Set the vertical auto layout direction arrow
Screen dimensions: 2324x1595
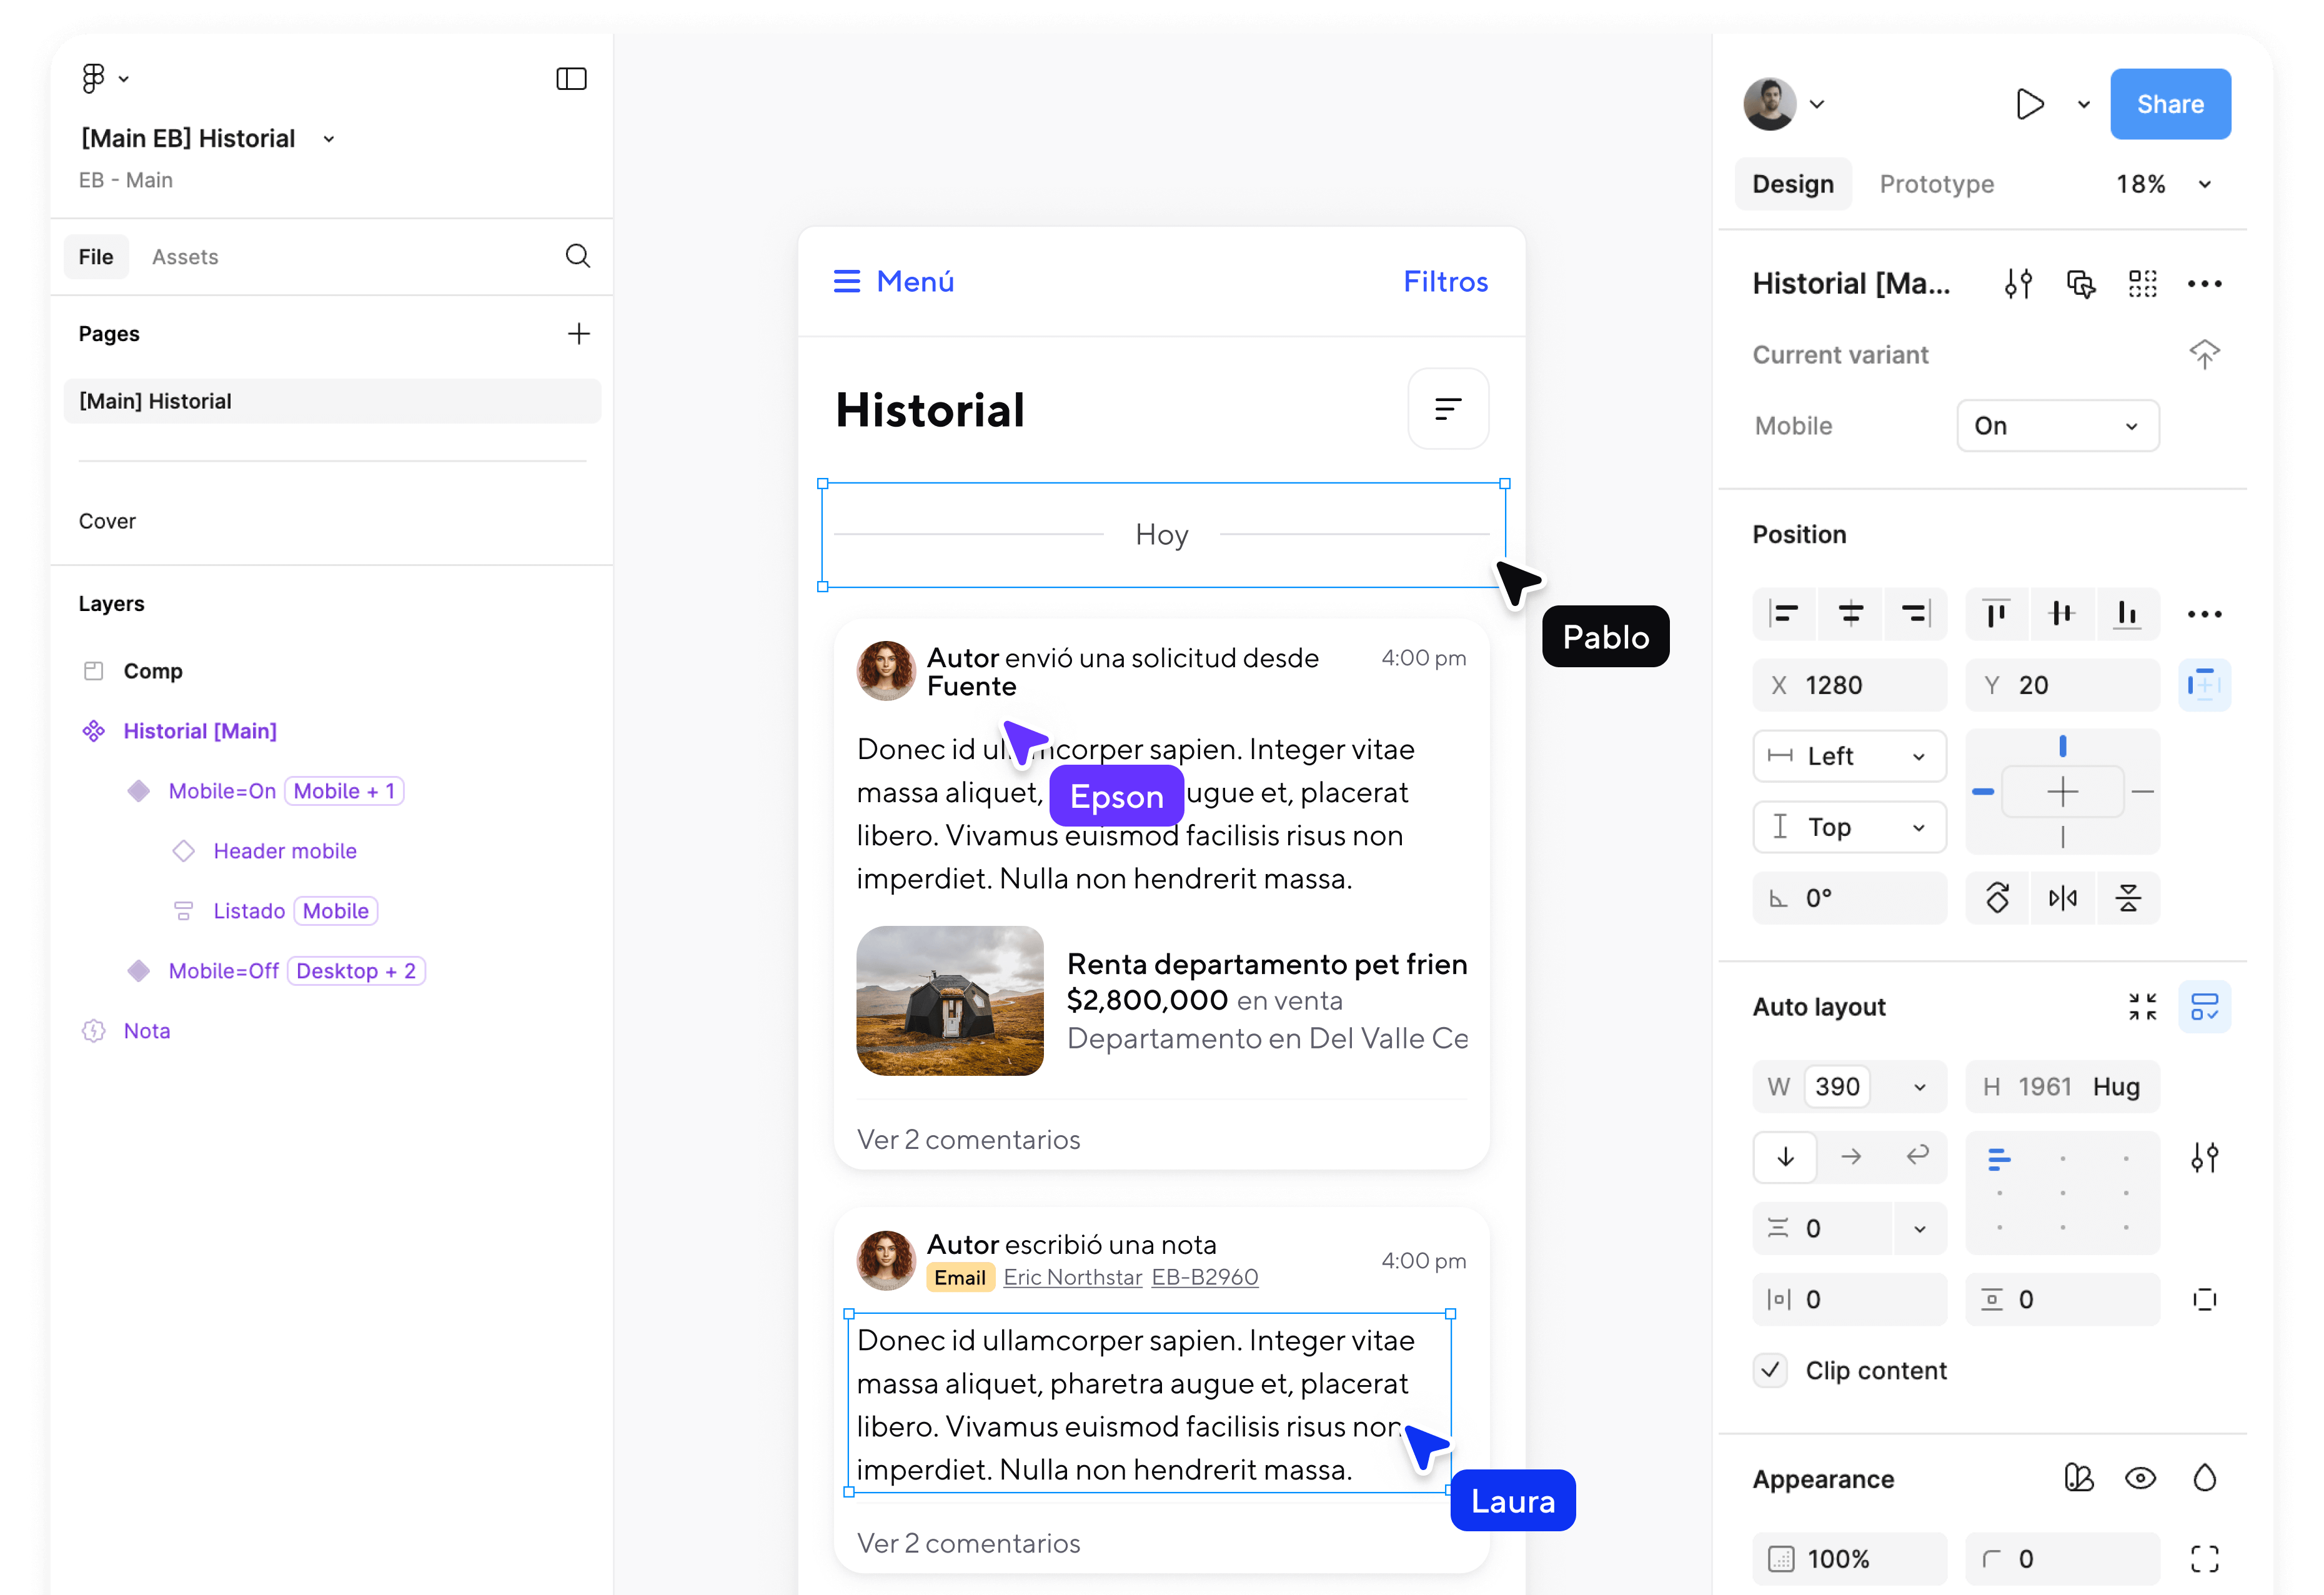(1785, 1157)
